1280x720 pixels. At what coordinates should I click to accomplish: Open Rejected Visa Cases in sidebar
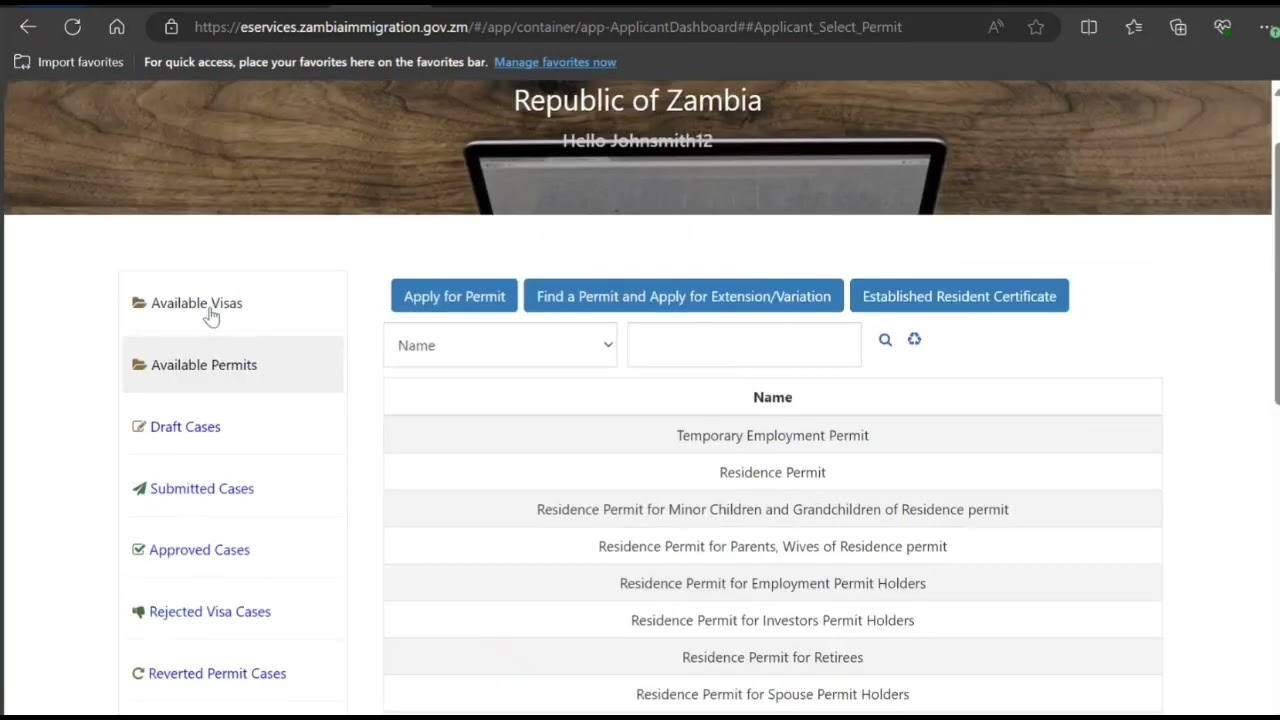coord(210,612)
